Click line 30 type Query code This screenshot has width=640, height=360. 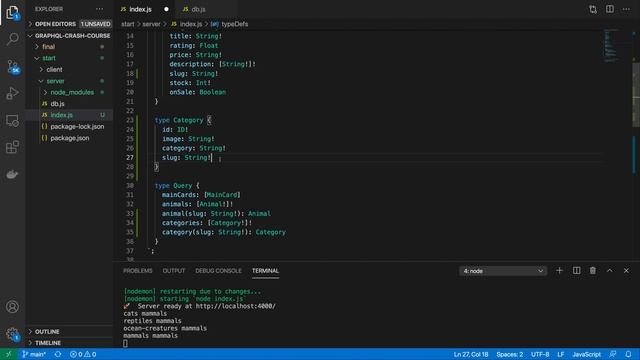177,186
